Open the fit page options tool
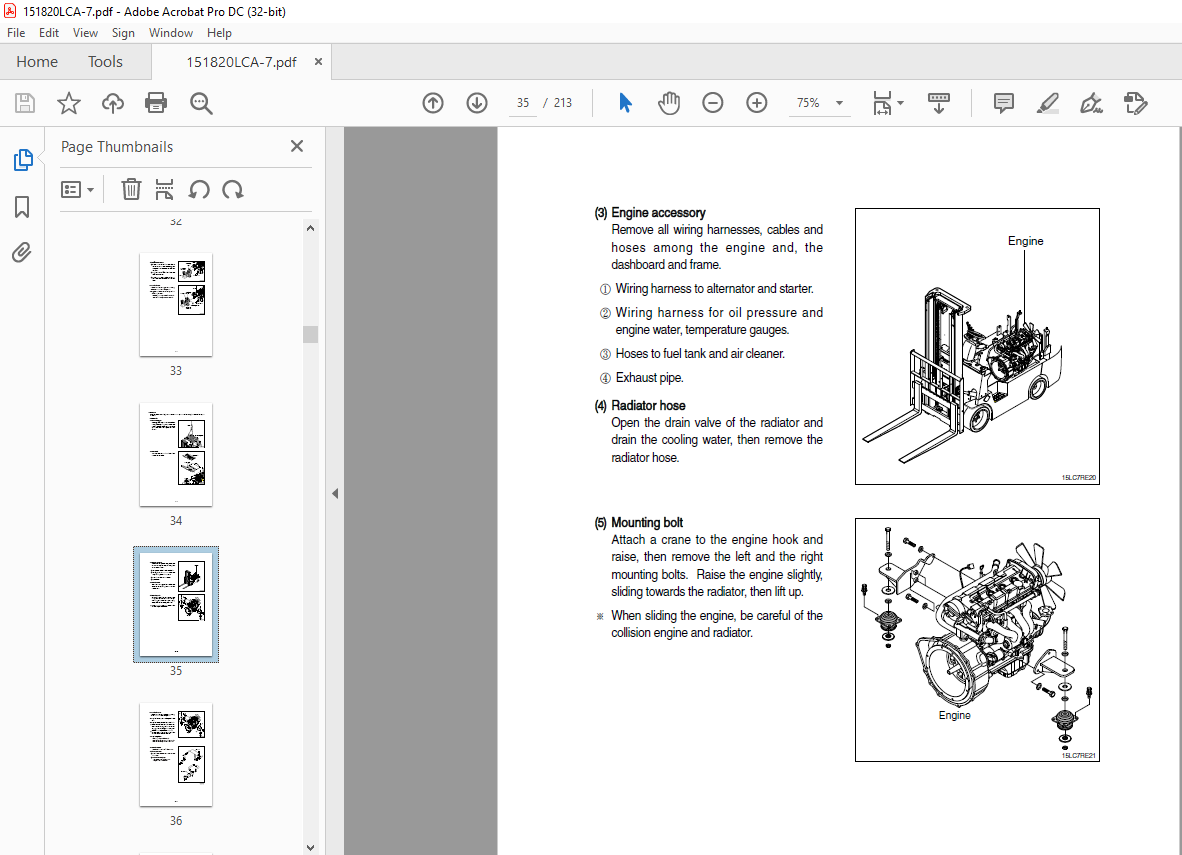Viewport: 1182px width, 855px height. point(887,103)
